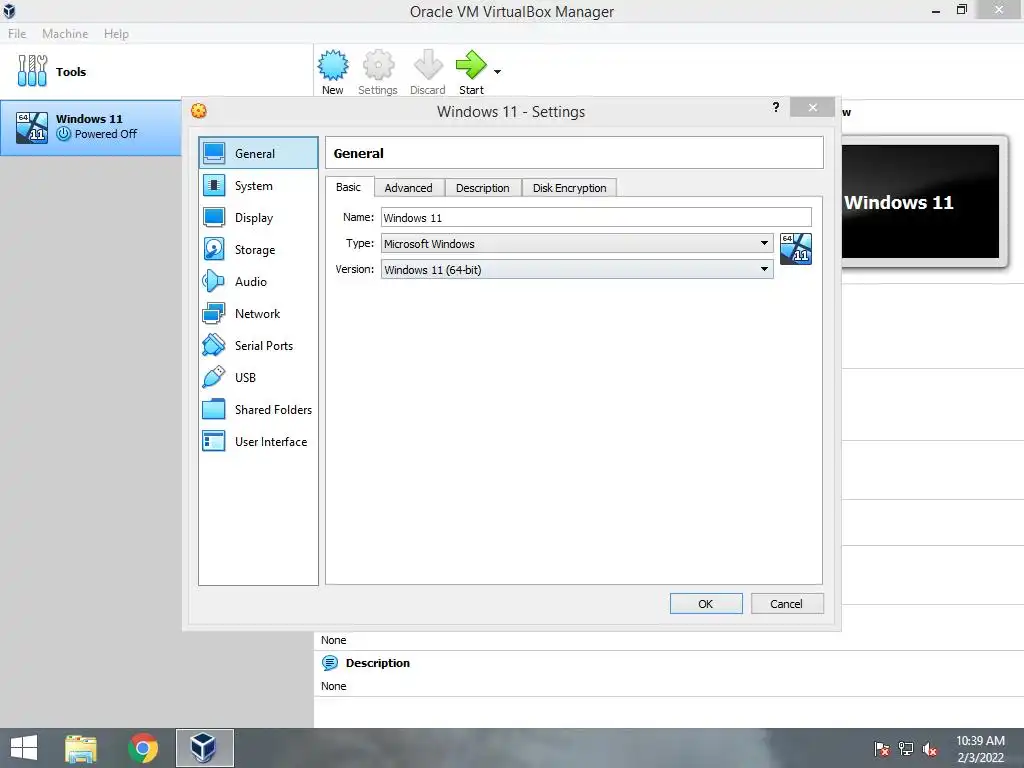1024x768 pixels.
Task: Open the File menu
Action: point(17,33)
